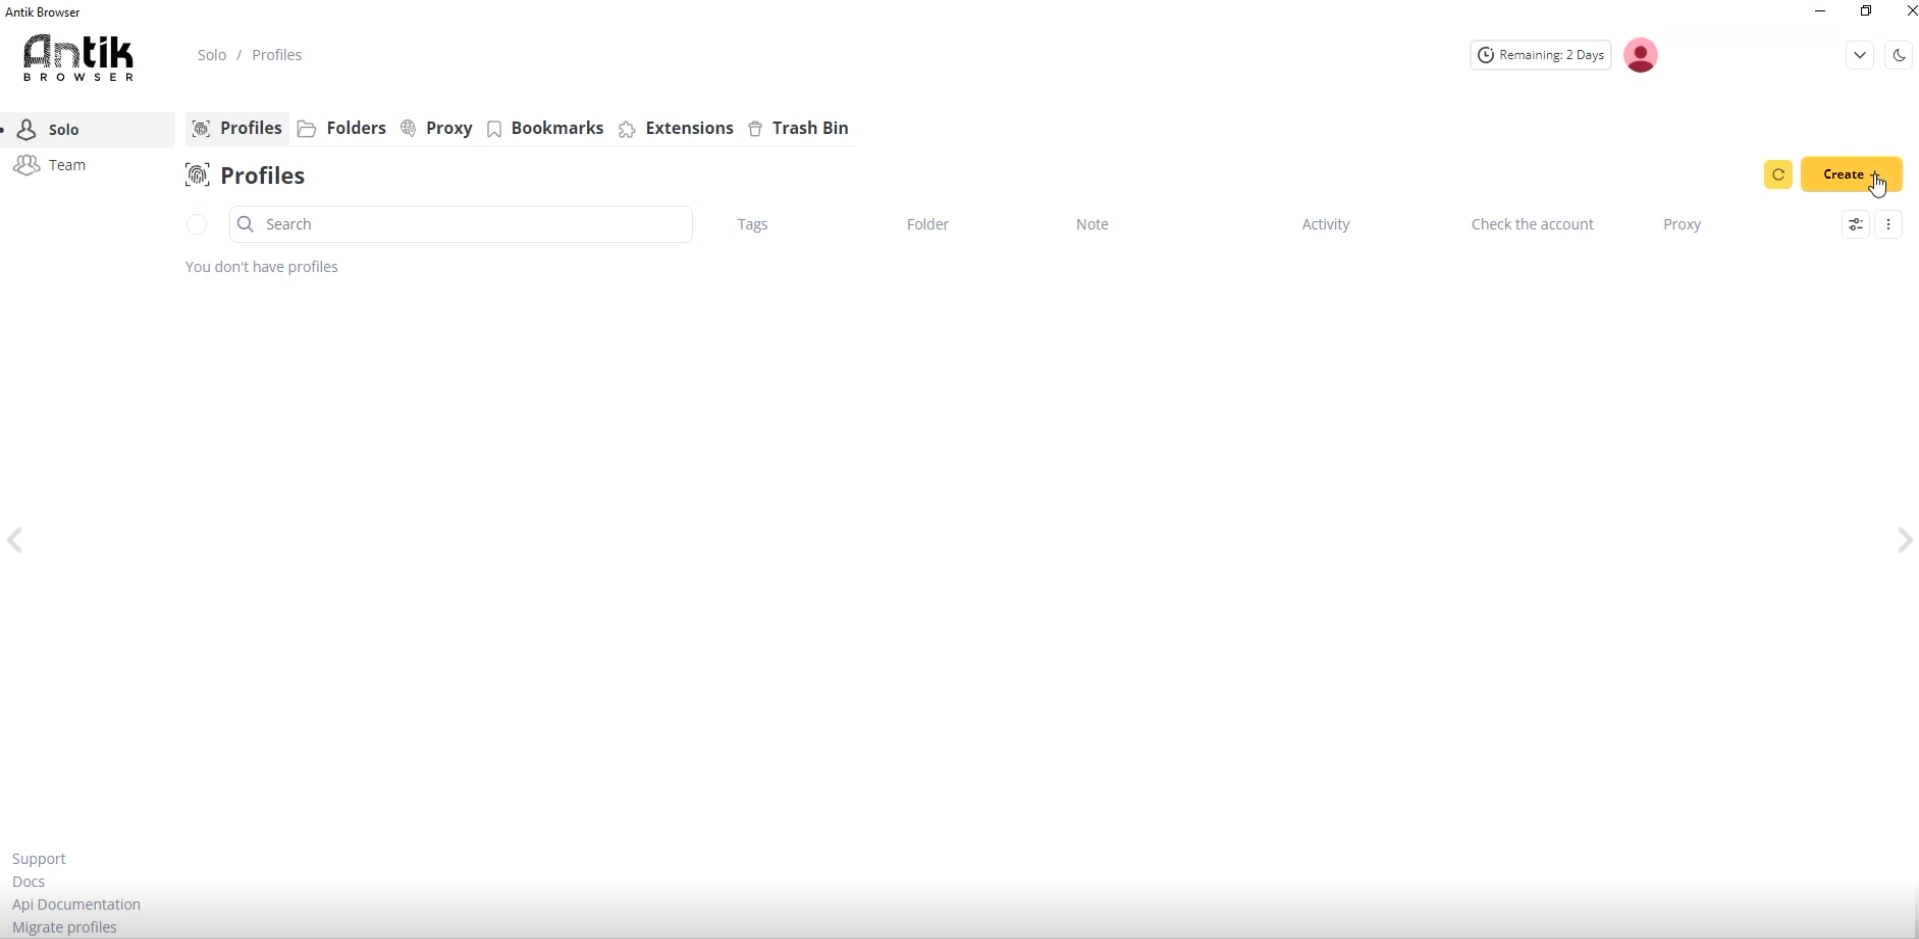The image size is (1919, 939).
Task: Open the Trash Bin tab
Action: (x=798, y=129)
